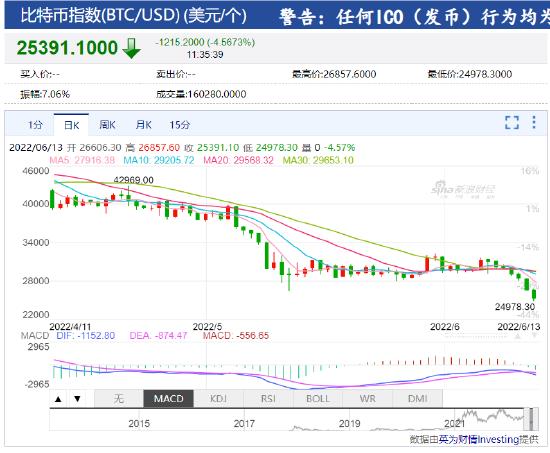Click the indicator up arrow button
The image size is (550, 453).
coord(58,399)
